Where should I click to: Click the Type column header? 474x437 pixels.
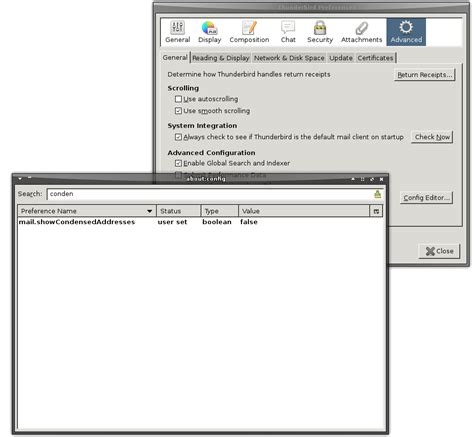220,211
